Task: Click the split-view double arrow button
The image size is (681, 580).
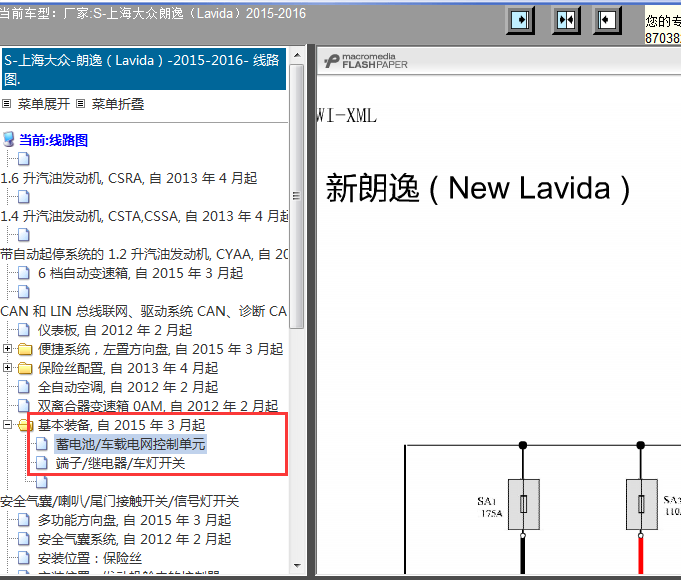Action: [x=566, y=20]
